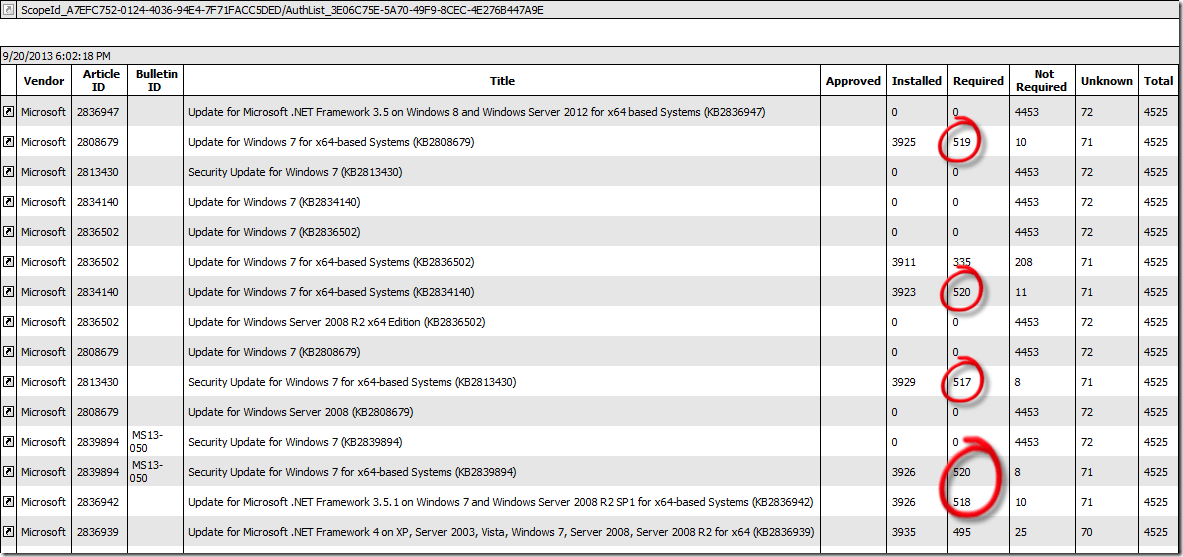Viewport: 1183px width, 557px height.
Task: Select the Bulletin ID column header
Action: tap(156, 81)
